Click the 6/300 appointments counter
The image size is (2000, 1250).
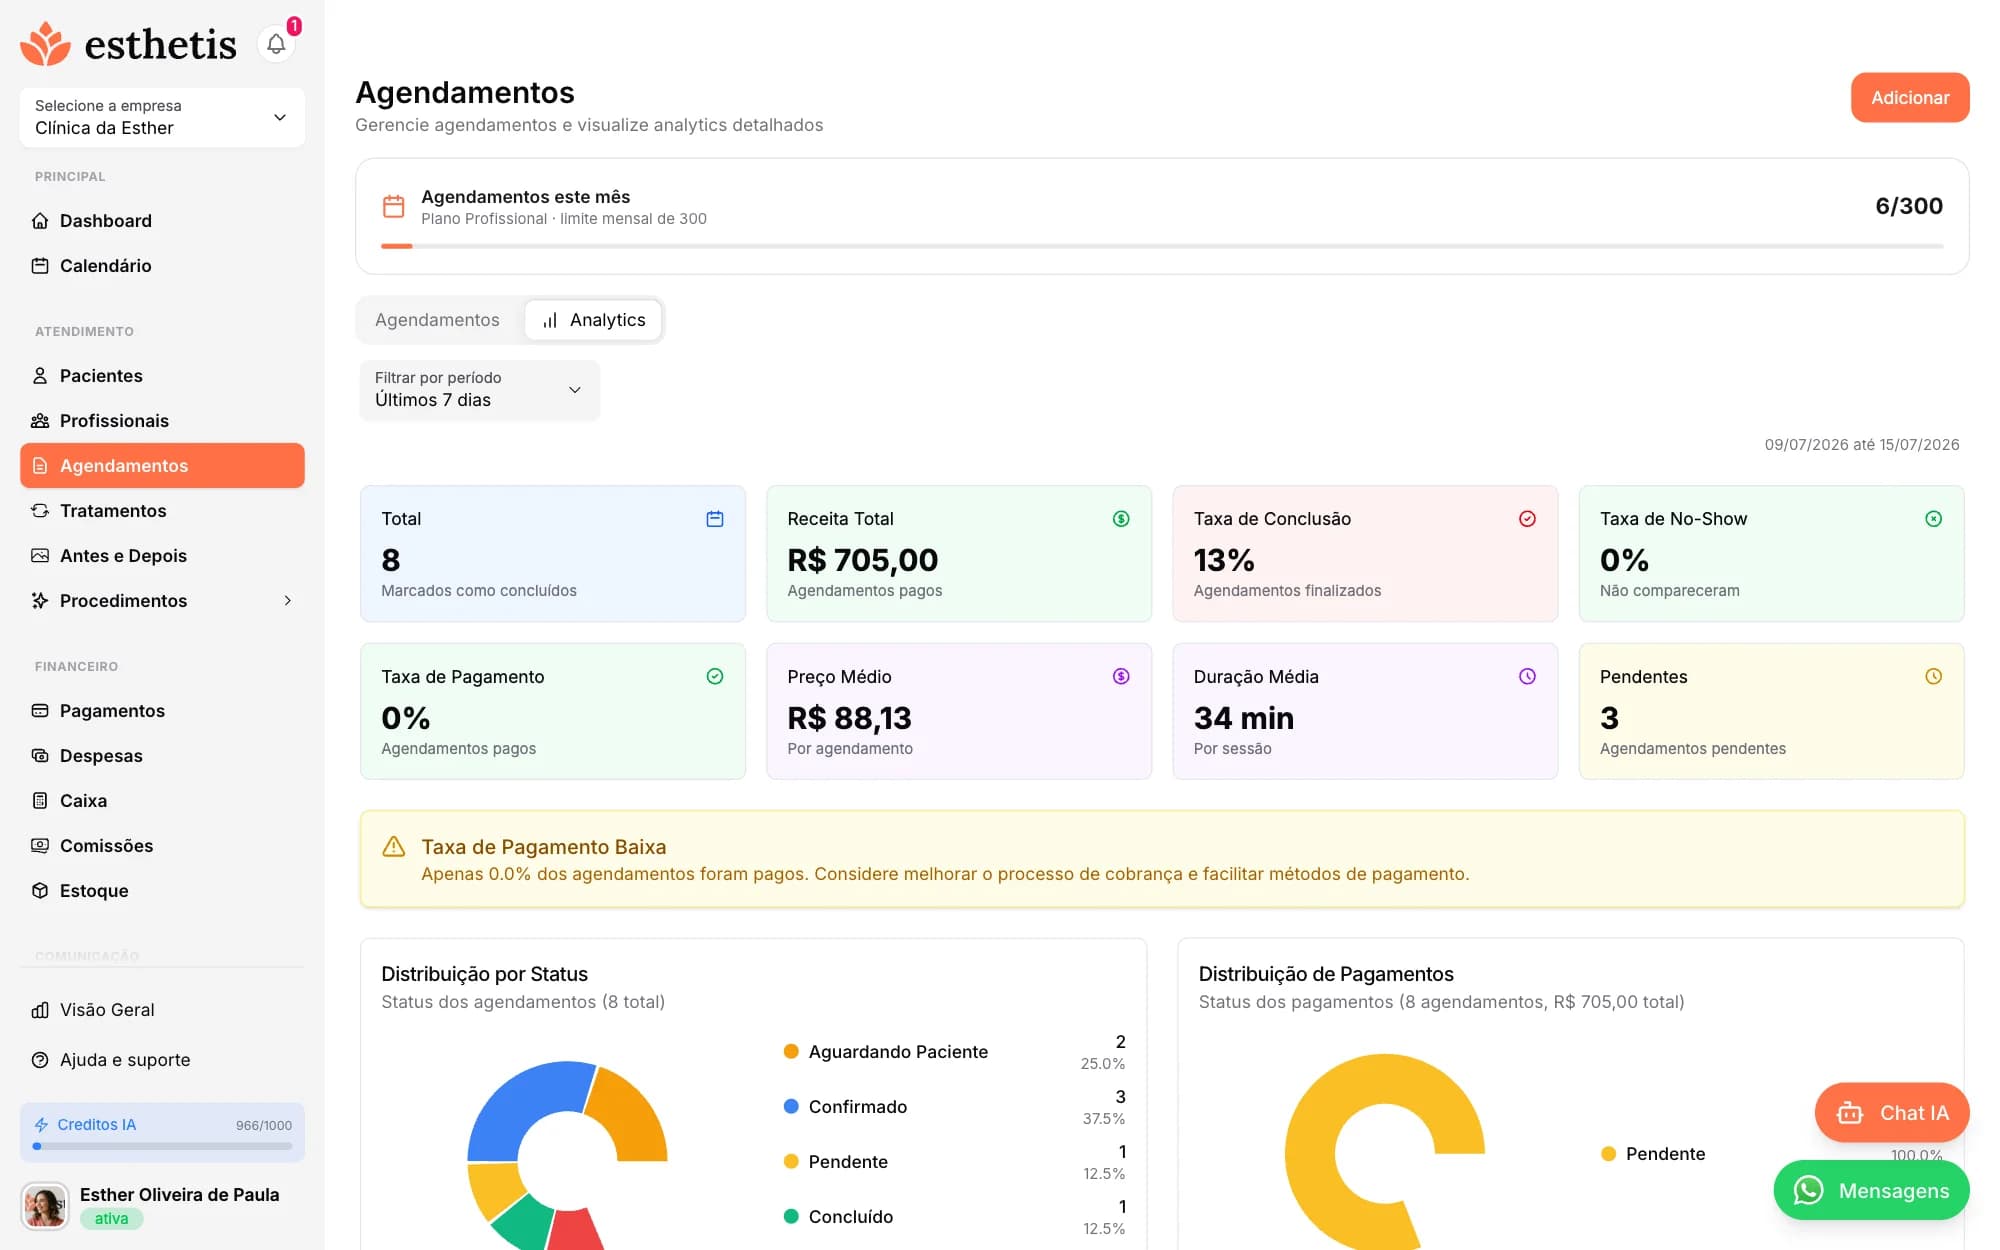point(1909,206)
